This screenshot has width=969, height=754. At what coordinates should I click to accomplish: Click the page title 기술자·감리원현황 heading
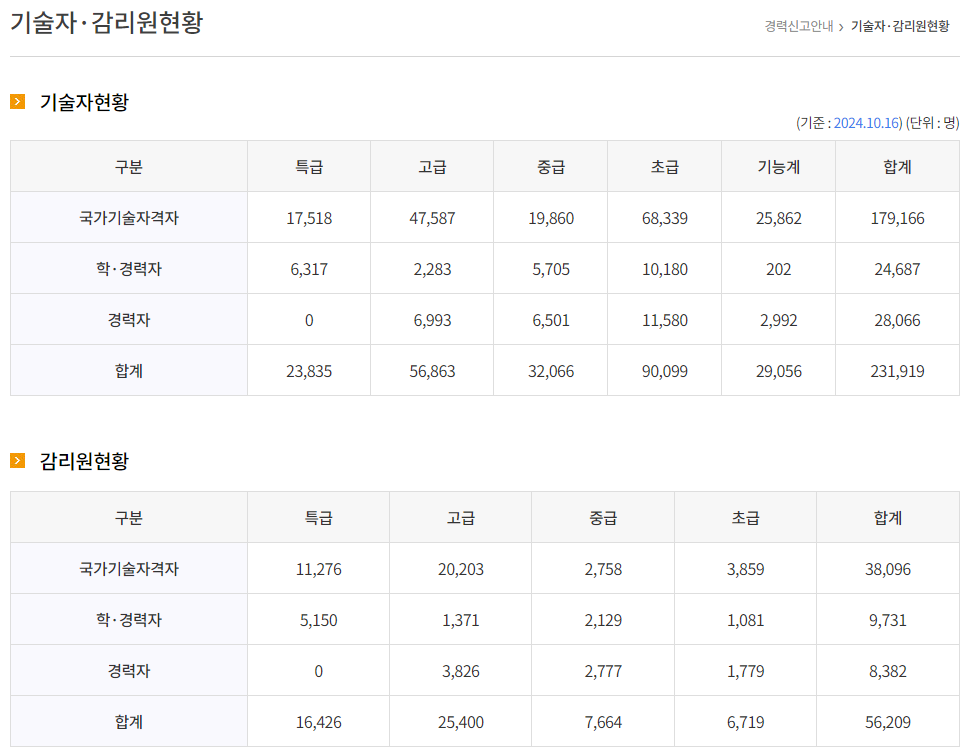[x=106, y=22]
